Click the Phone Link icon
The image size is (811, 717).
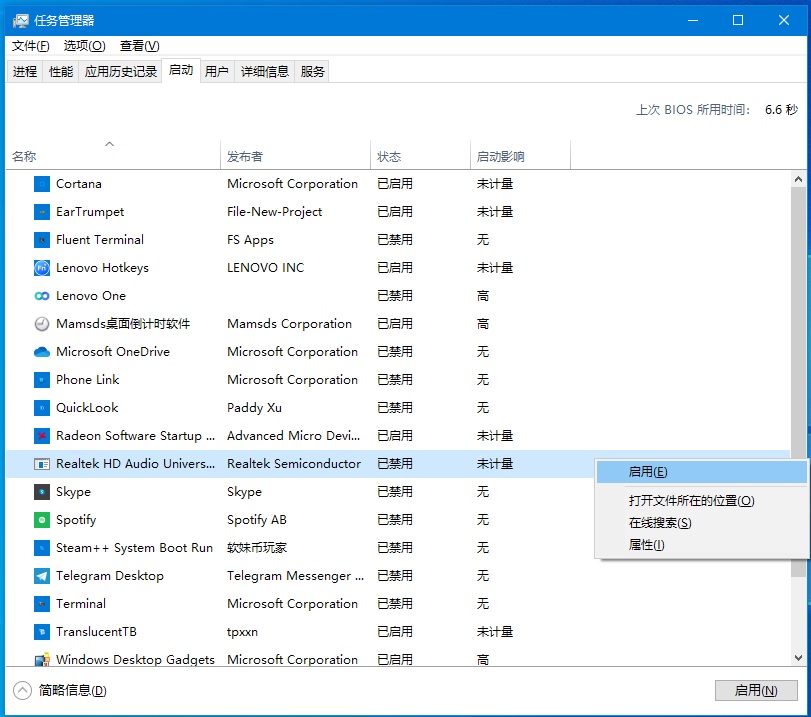tap(42, 380)
